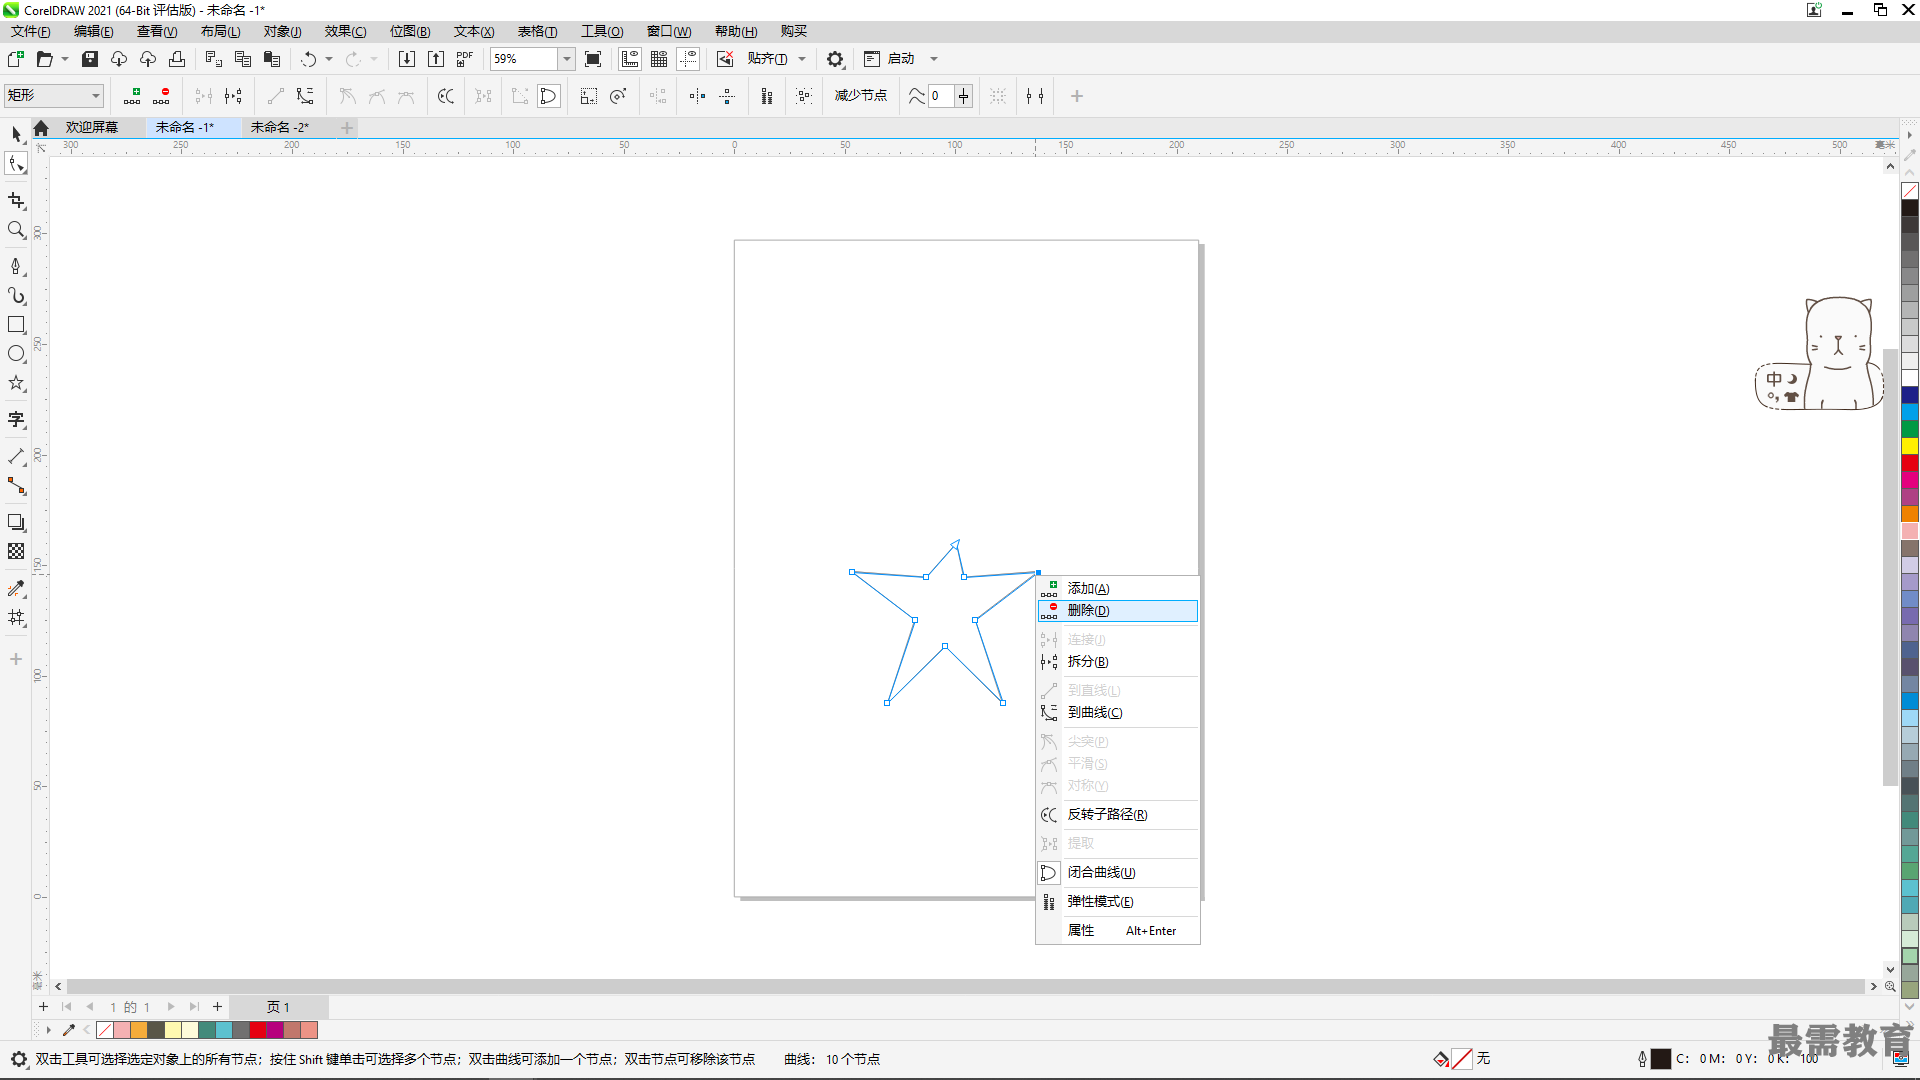Select the Pick tool in toolbox

pyautogui.click(x=16, y=134)
